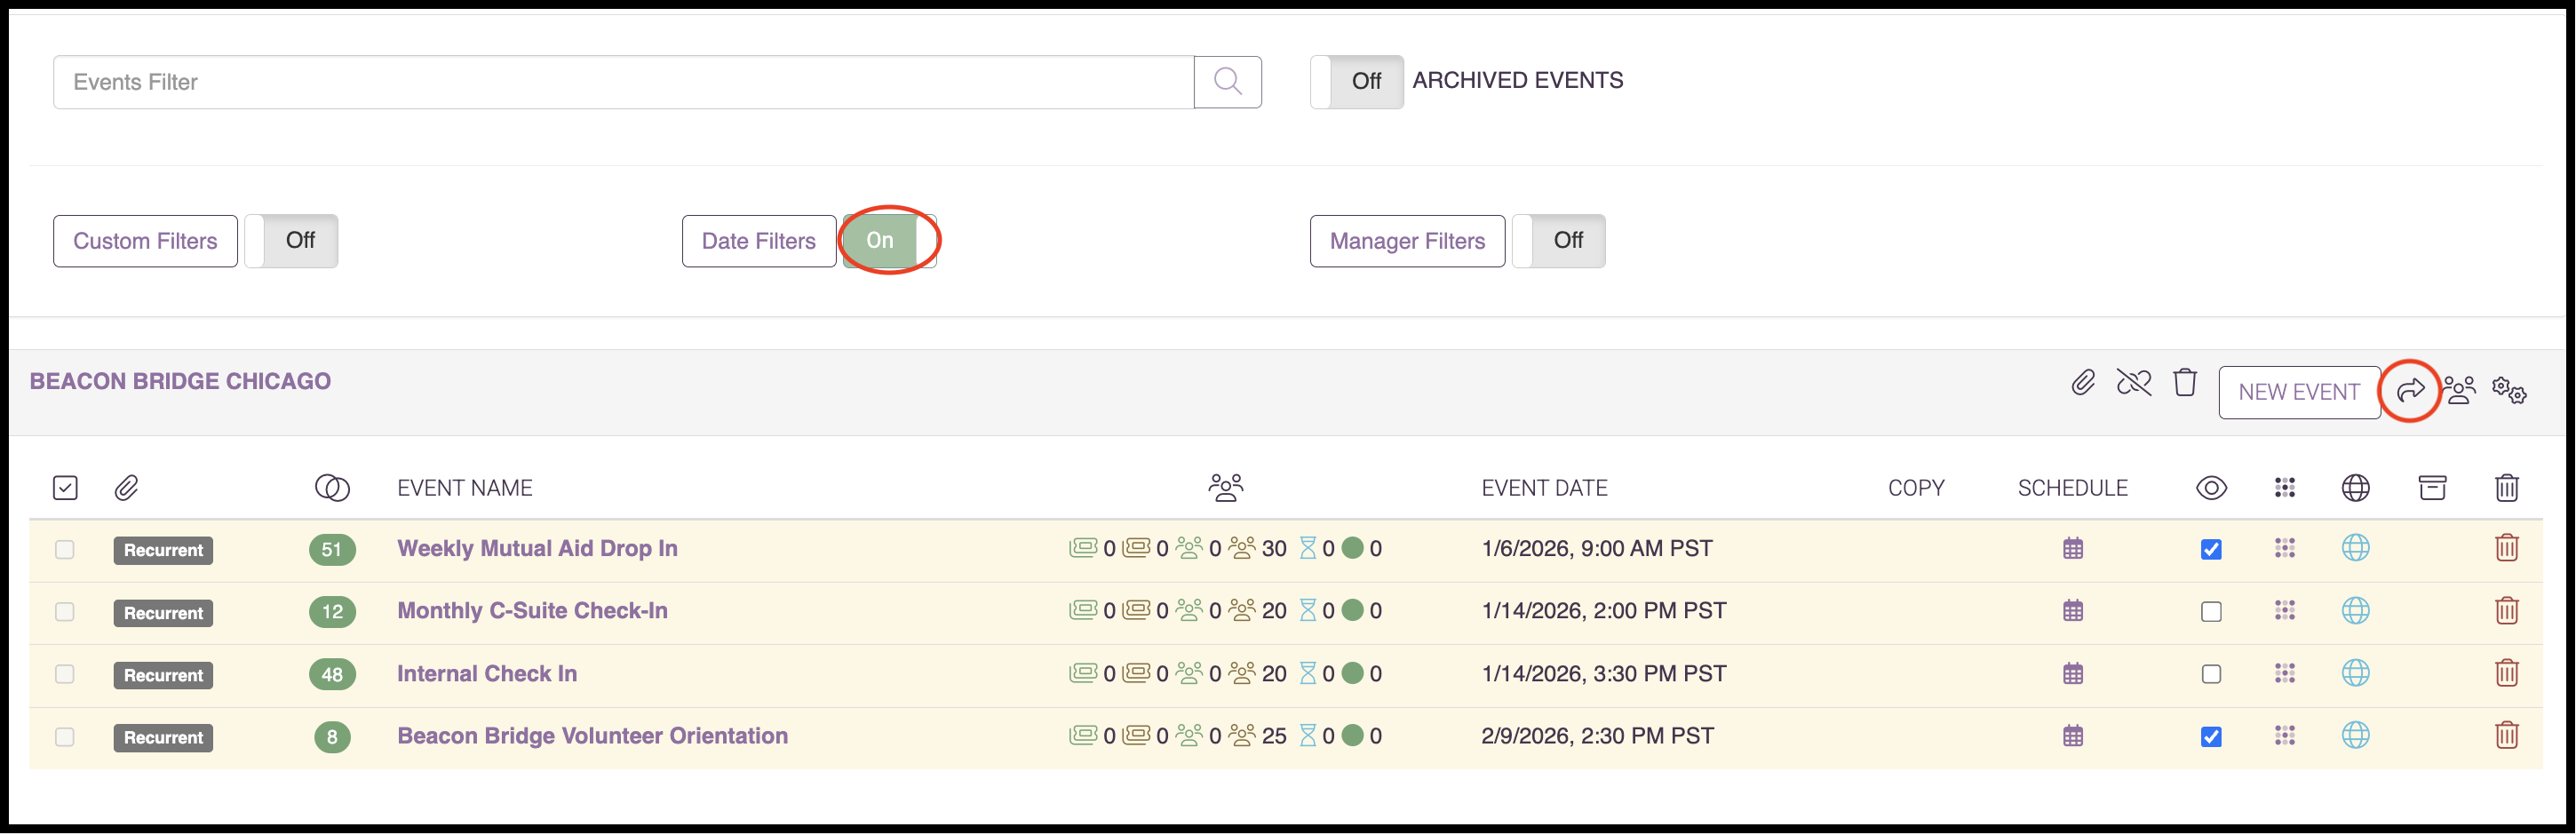Delete Weekly Mutual Aid Drop In via trash icon
The image size is (2576, 835).
[x=2506, y=549]
